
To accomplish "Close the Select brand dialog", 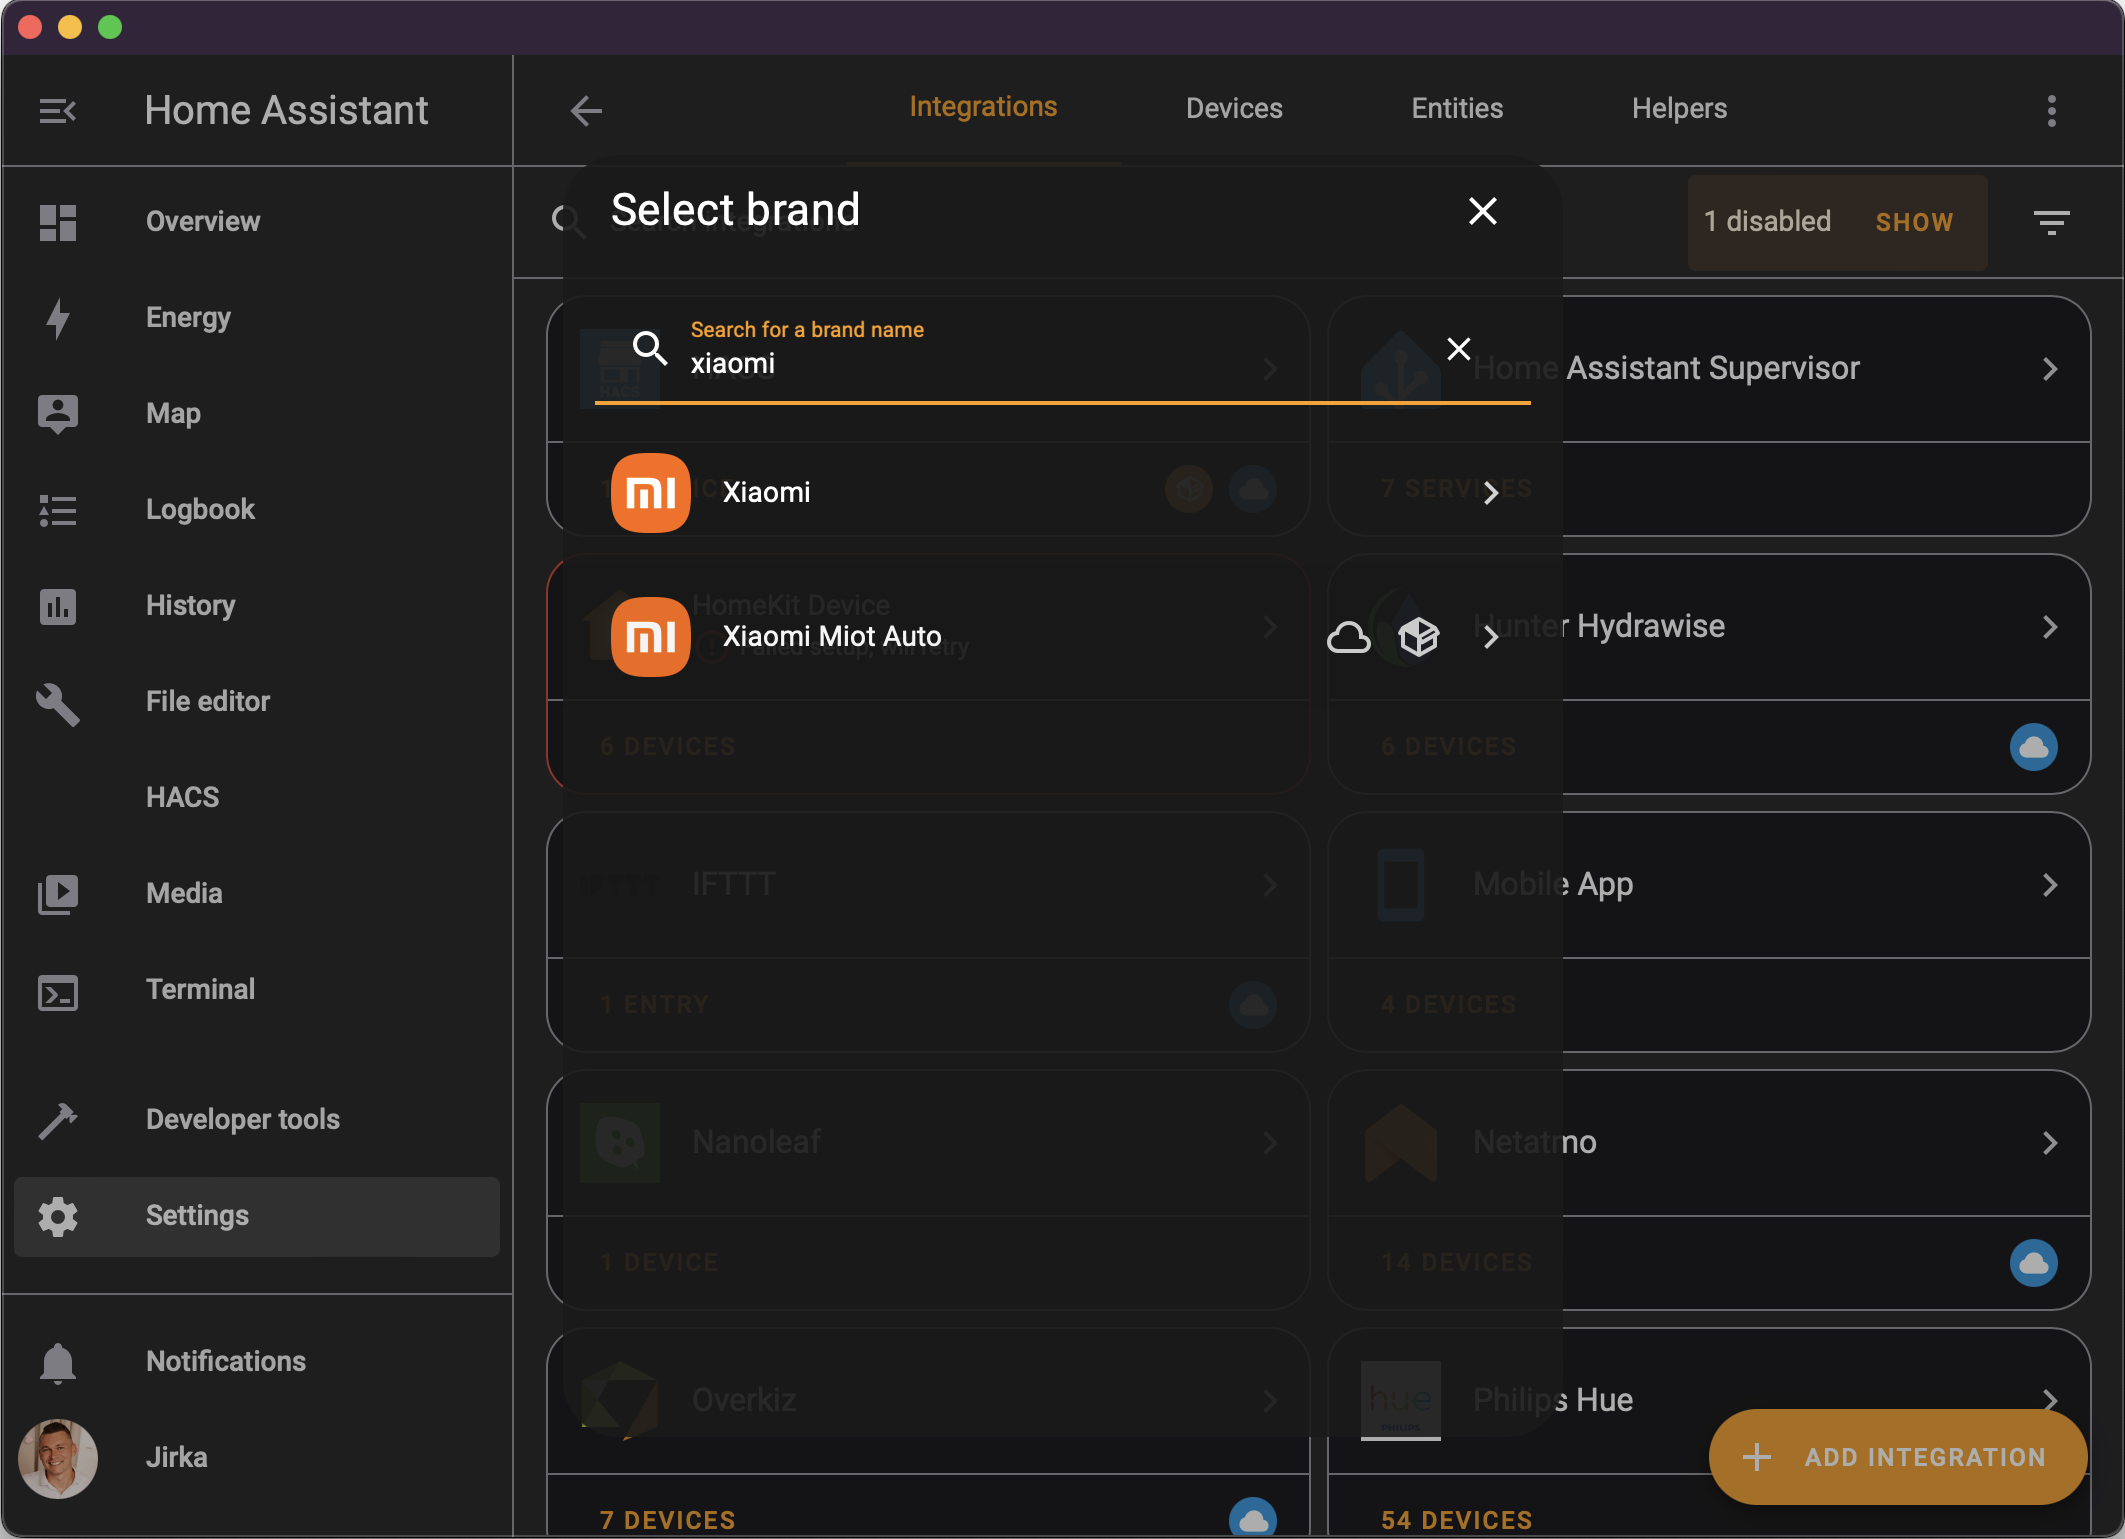I will pyautogui.click(x=1482, y=211).
